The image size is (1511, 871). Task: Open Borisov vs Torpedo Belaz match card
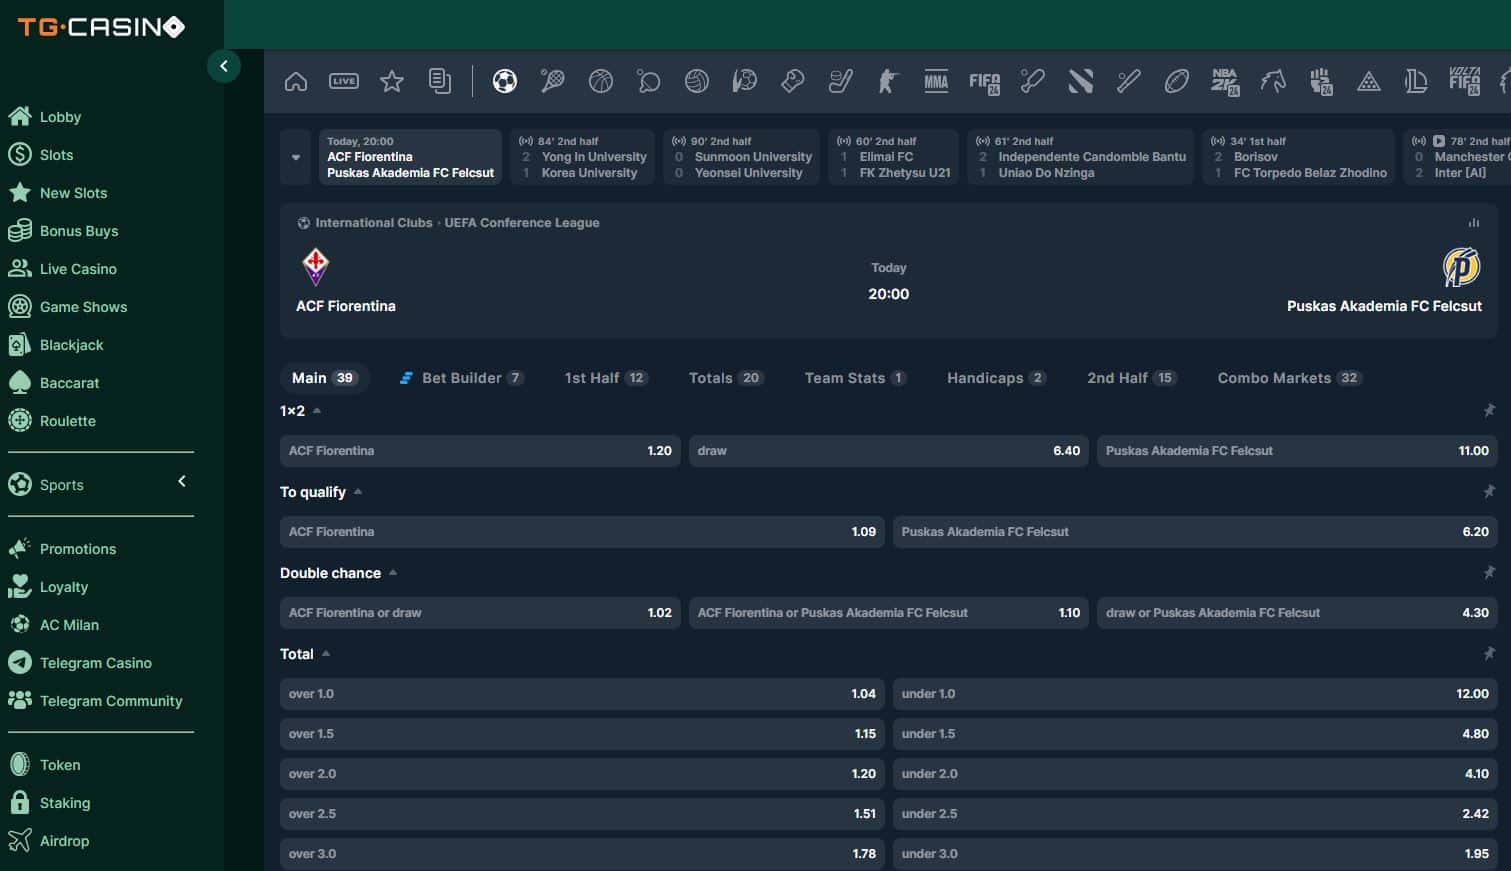[x=1298, y=157]
